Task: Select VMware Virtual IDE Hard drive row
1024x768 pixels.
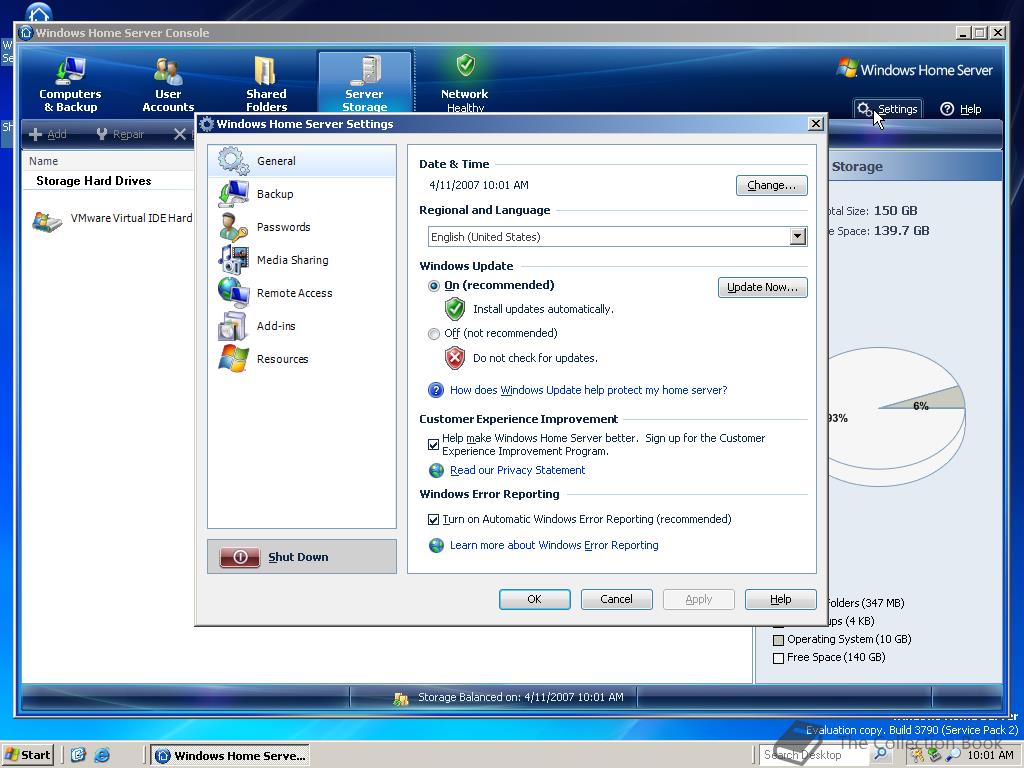Action: coord(112,219)
